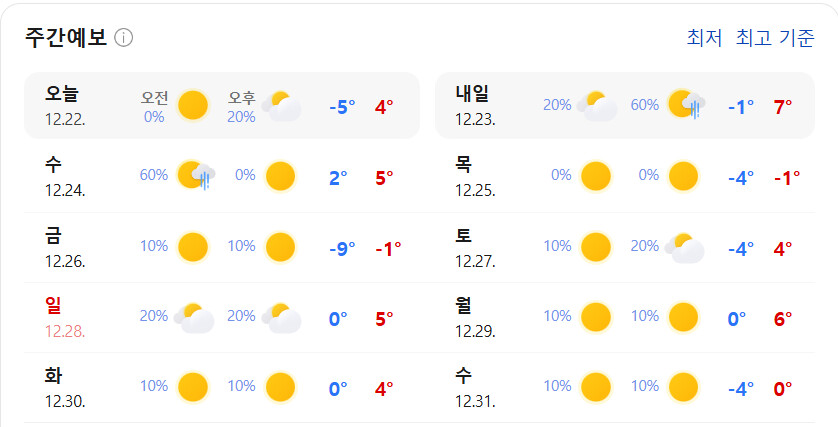Viewport: 838px width, 427px height.
Task: Click Saturday 12.27 afternoon cloudy icon
Action: tap(684, 247)
